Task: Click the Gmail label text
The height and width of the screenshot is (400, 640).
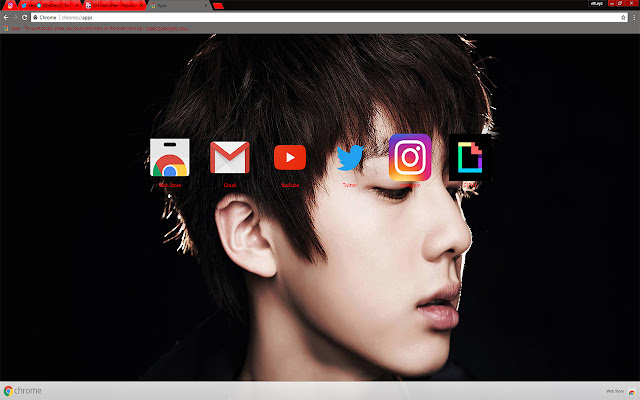Action: pos(230,185)
